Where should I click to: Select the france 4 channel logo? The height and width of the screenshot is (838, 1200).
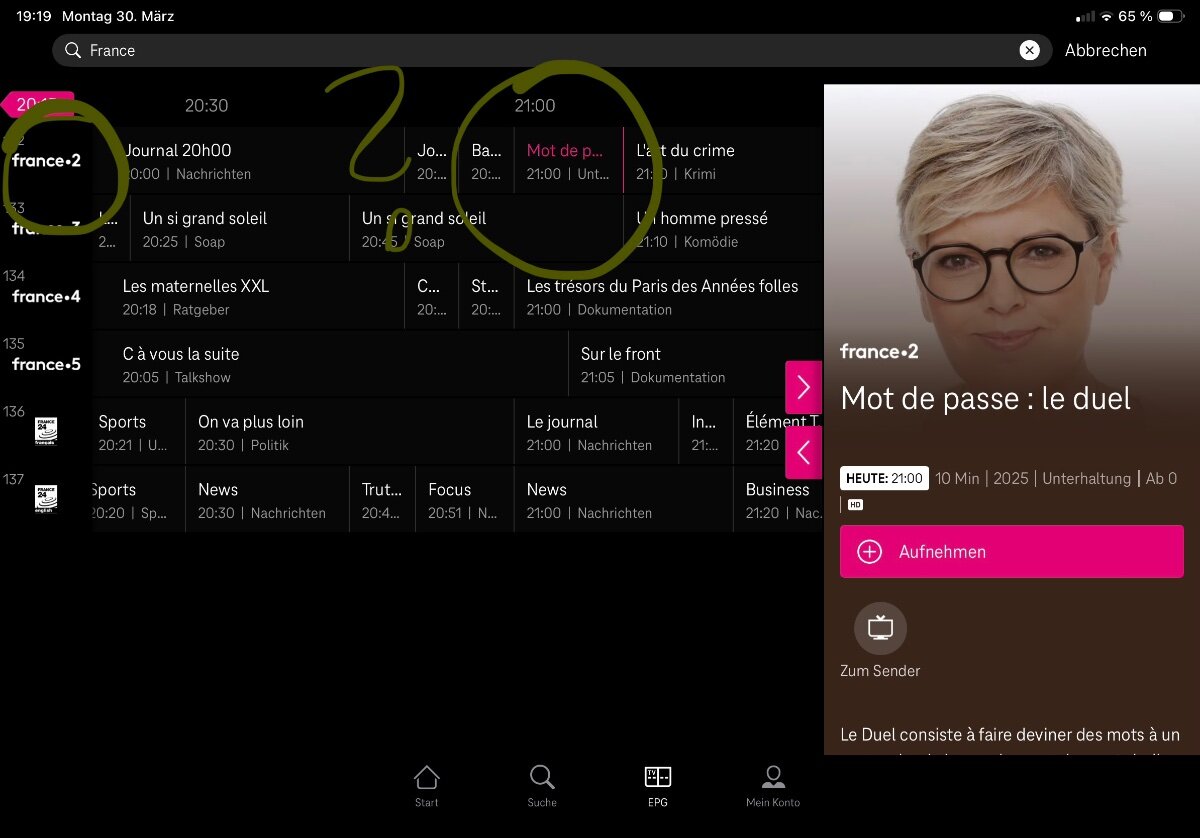click(x=46, y=297)
